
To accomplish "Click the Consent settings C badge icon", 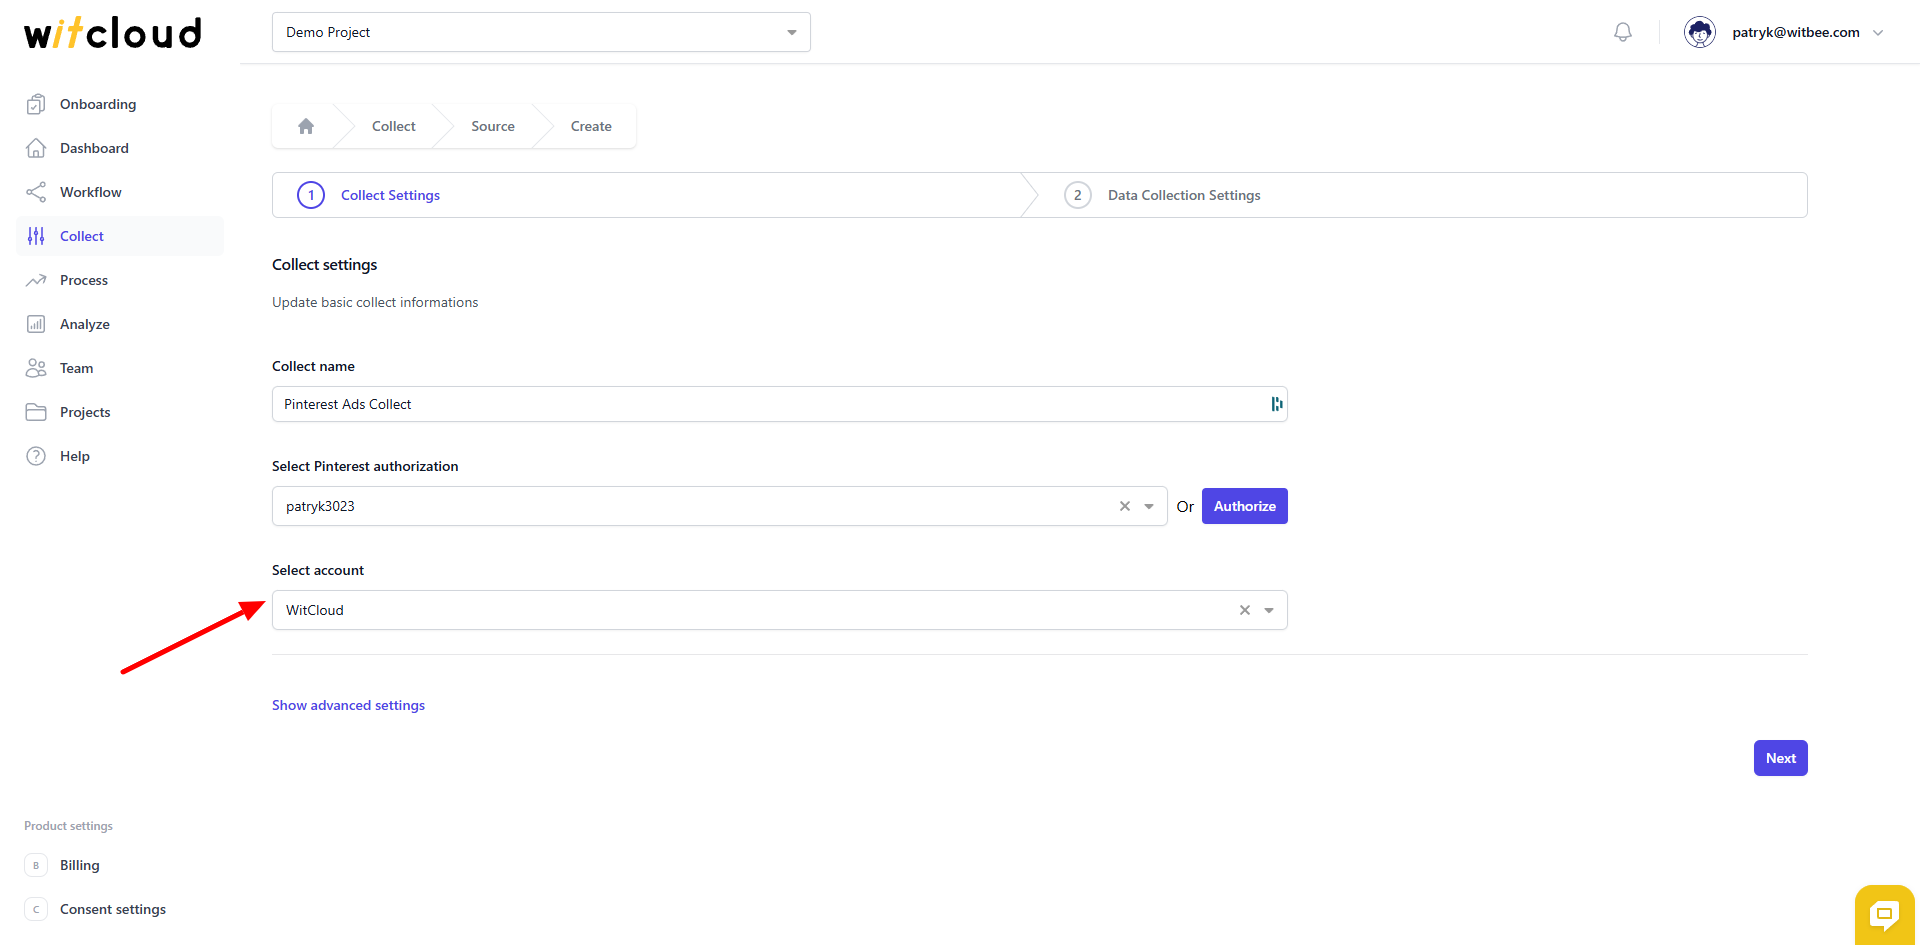I will 36,909.
